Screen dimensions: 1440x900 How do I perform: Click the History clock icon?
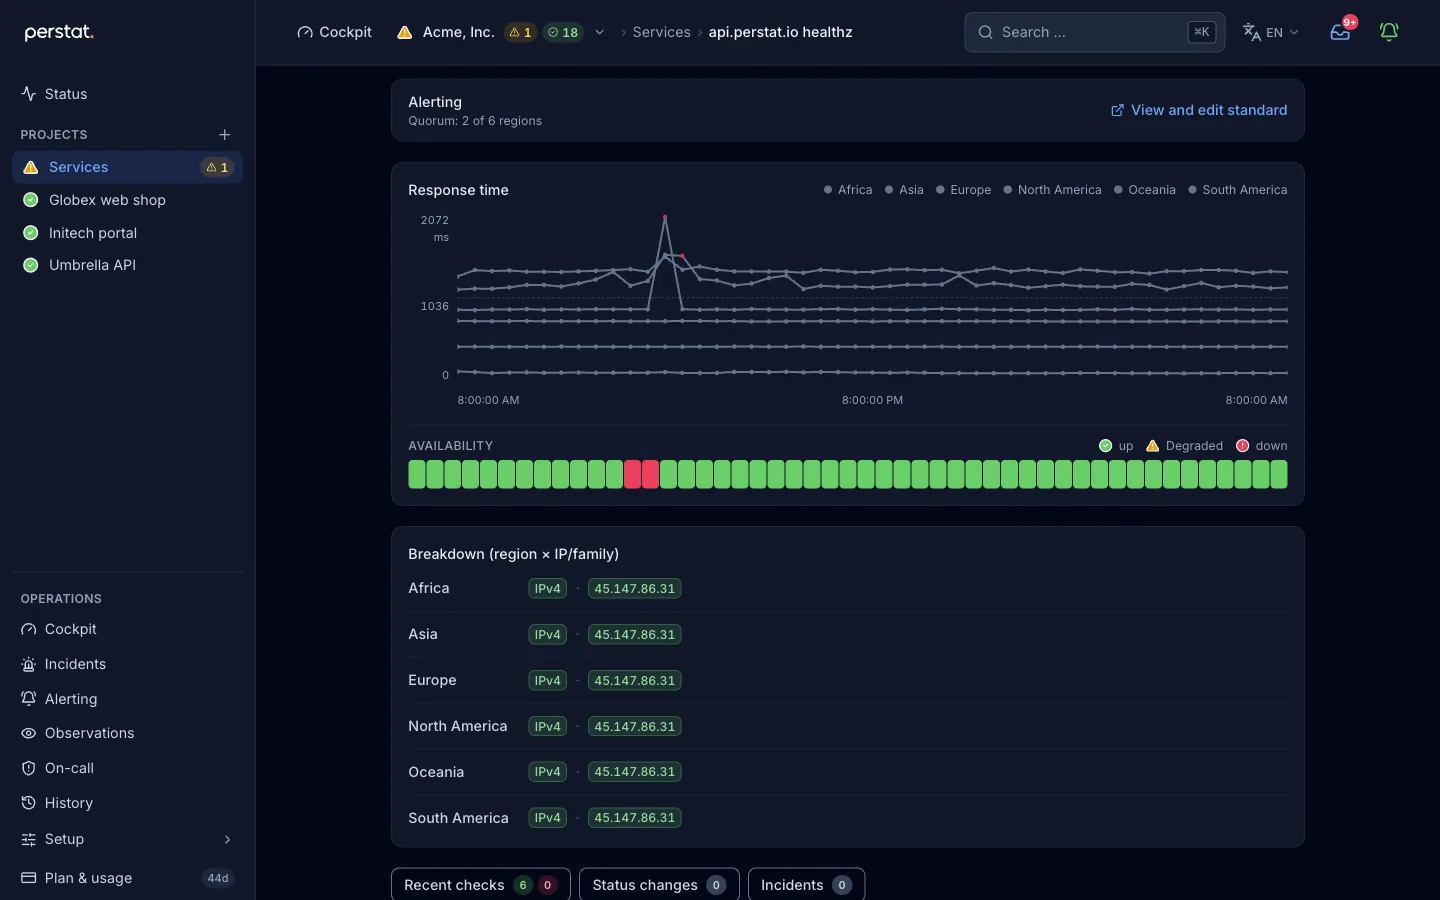(x=29, y=803)
